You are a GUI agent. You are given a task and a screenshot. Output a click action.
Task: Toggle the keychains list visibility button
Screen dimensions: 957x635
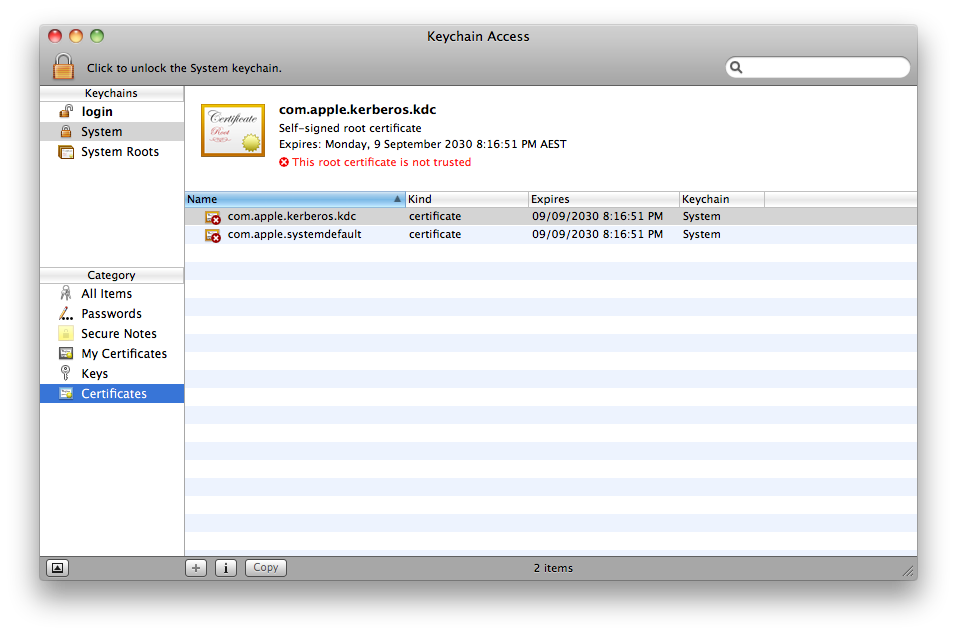pos(57,568)
